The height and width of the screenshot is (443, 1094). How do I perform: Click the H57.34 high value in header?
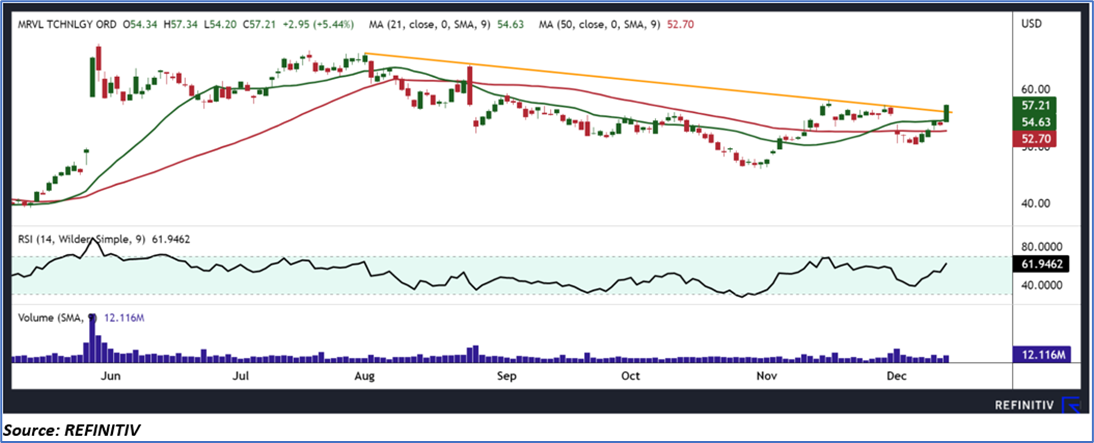point(183,25)
